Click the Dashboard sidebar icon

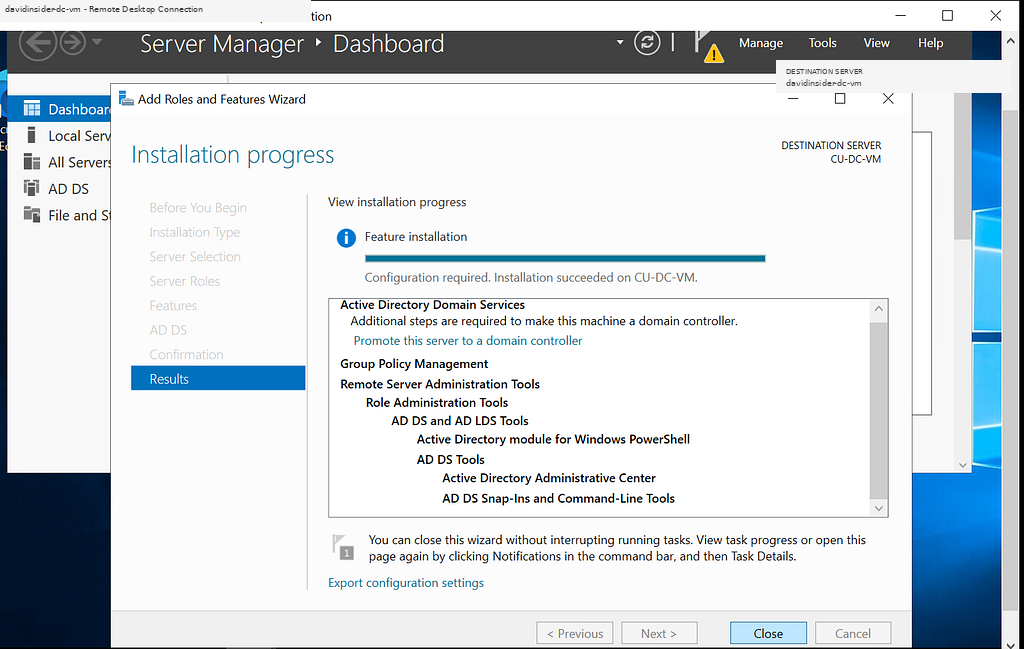[x=31, y=108]
